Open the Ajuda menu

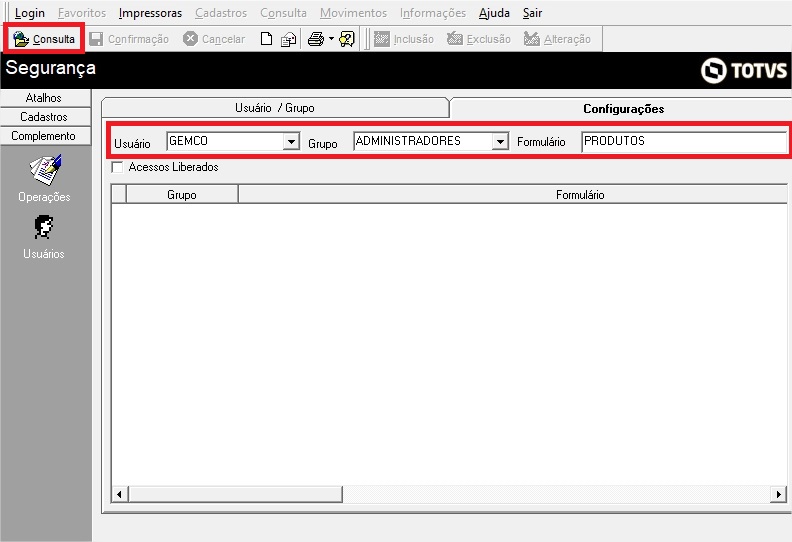494,13
